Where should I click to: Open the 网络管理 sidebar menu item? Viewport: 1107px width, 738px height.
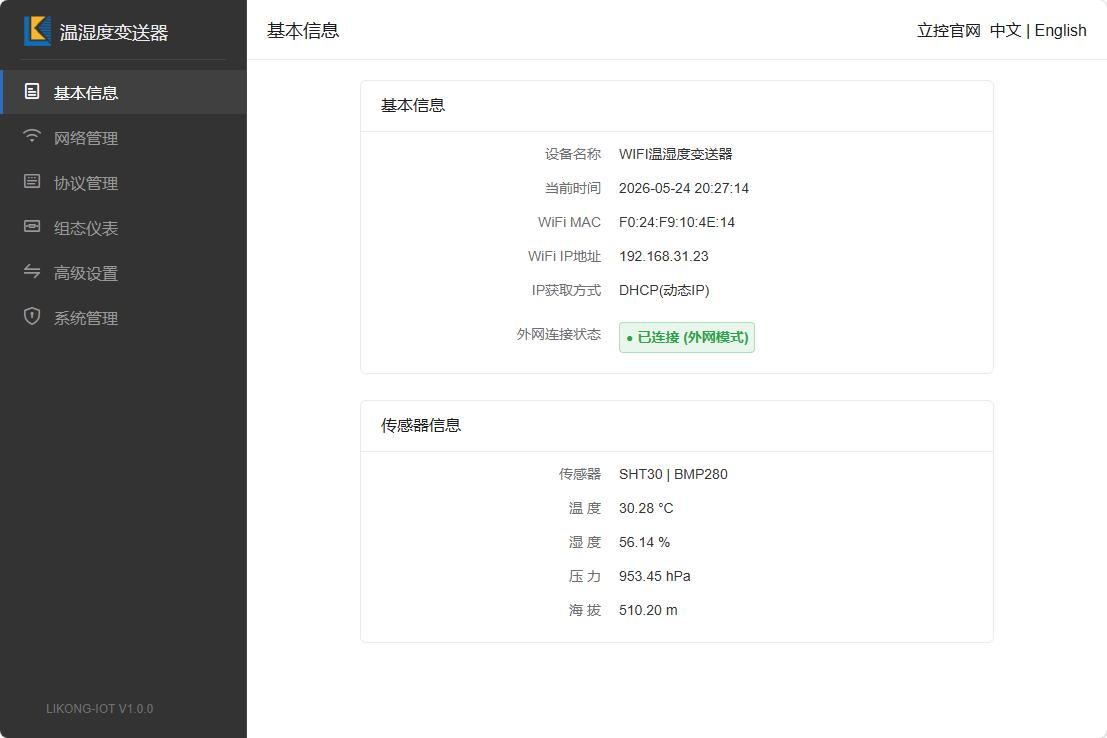pos(124,137)
